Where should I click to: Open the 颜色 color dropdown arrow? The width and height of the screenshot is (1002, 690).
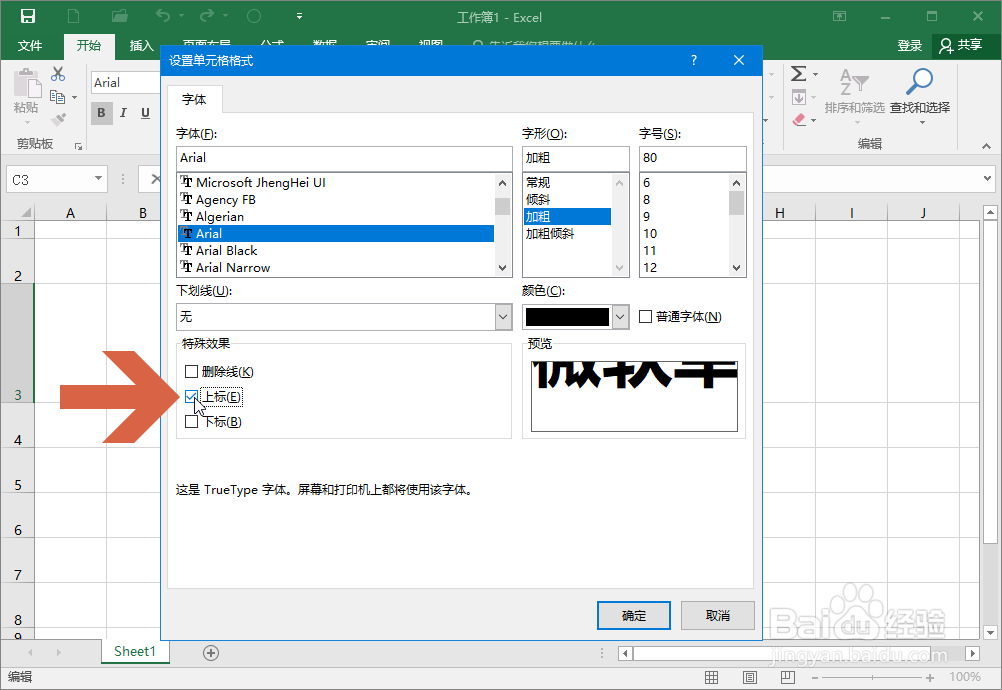point(619,316)
